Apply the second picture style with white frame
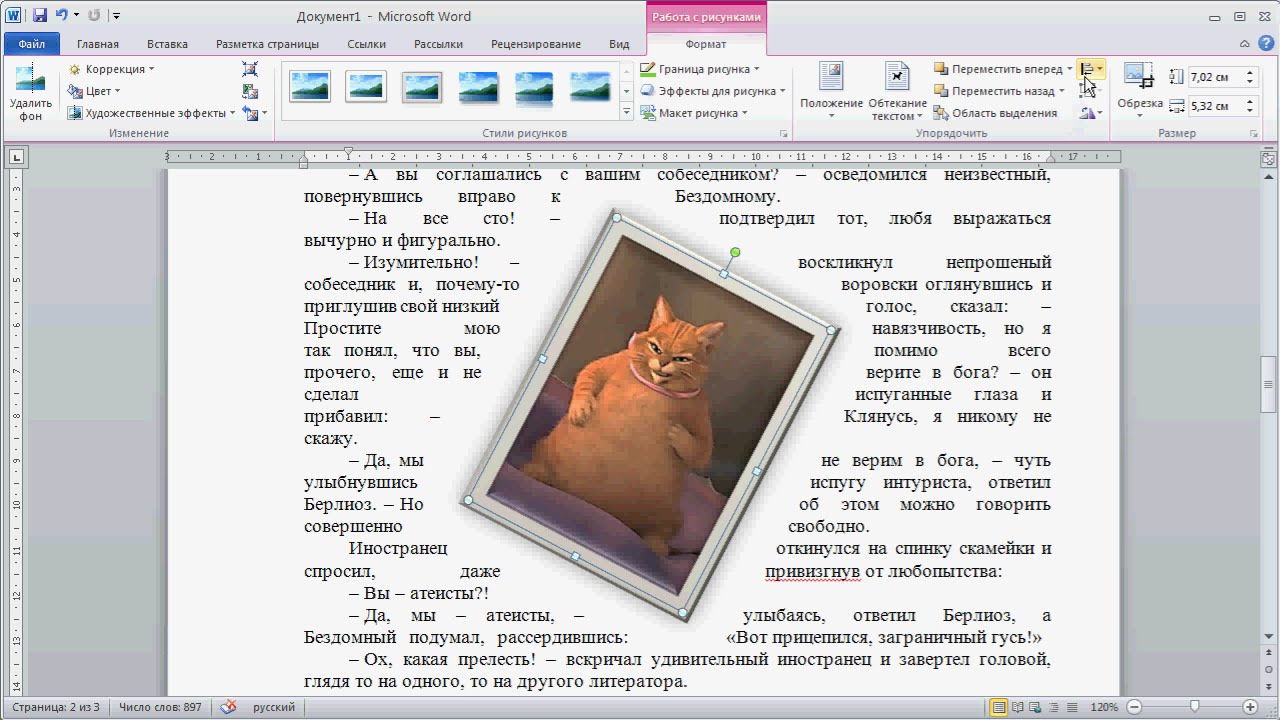This screenshot has height=720, width=1280. tap(366, 87)
